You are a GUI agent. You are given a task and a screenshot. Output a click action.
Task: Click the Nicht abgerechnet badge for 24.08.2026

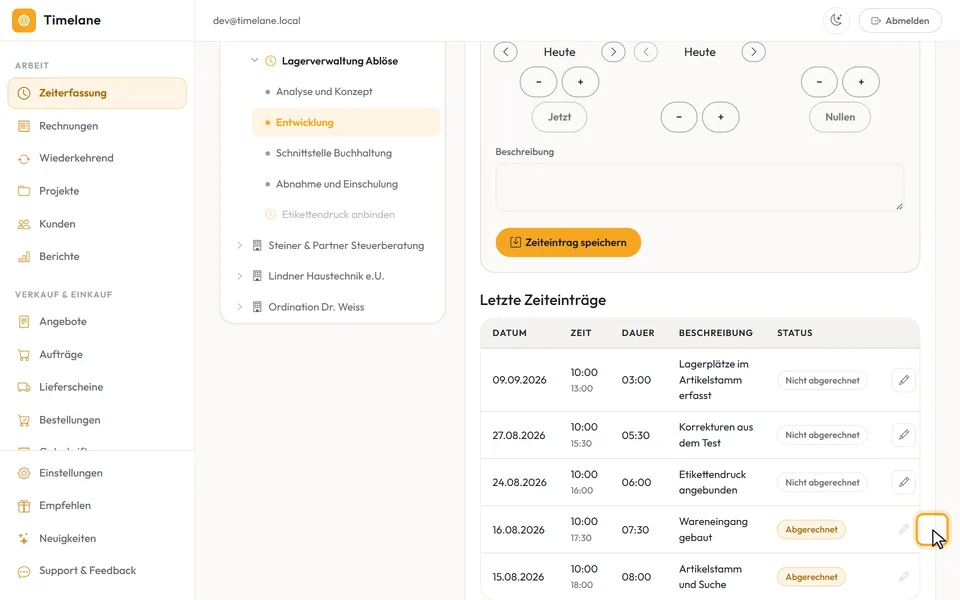coord(822,482)
